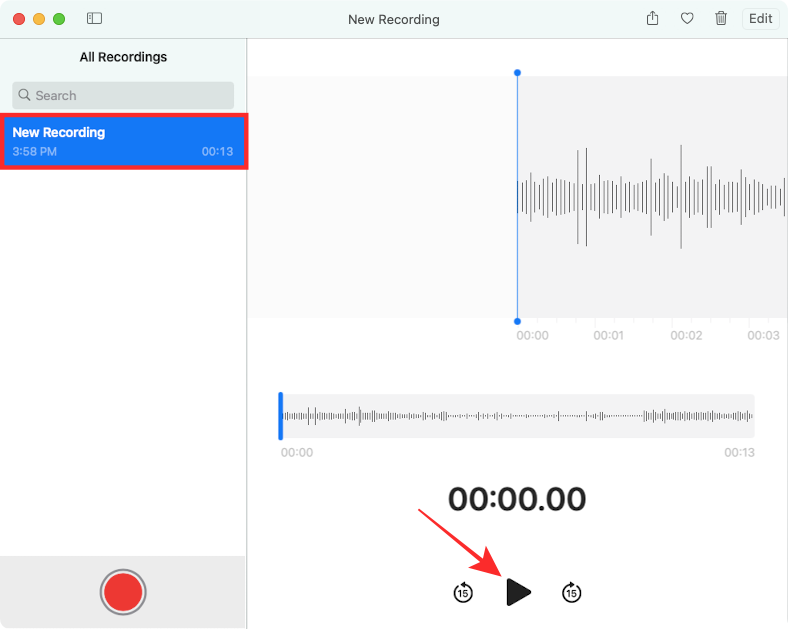
Task: Click the Search recordings field
Action: click(x=123, y=95)
